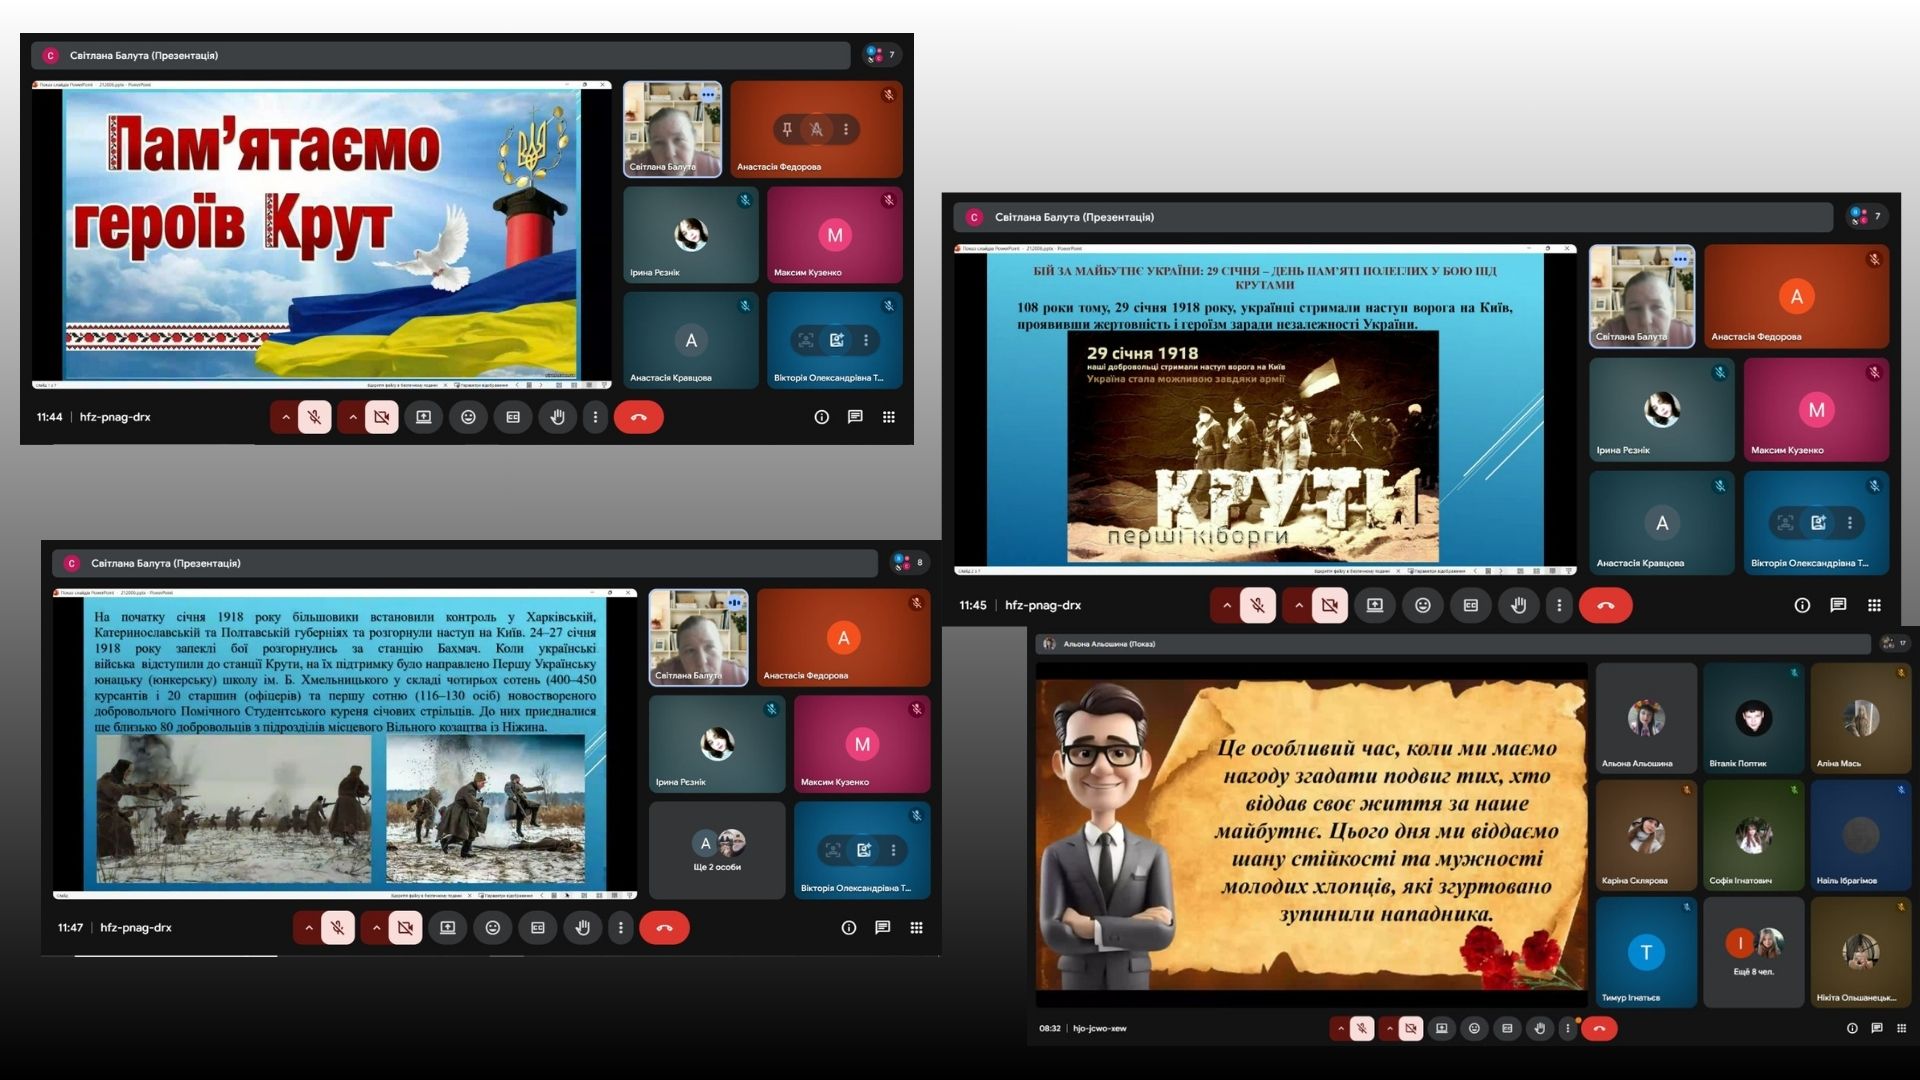
Task: Select Максим Кузенко pink avatar tile at 11:45
Action: [1816, 410]
